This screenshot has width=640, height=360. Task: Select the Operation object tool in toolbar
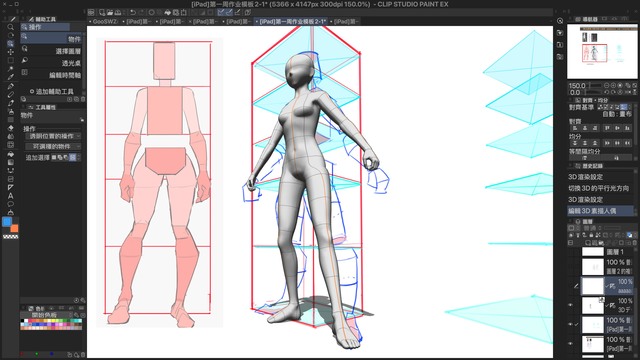click(11, 44)
